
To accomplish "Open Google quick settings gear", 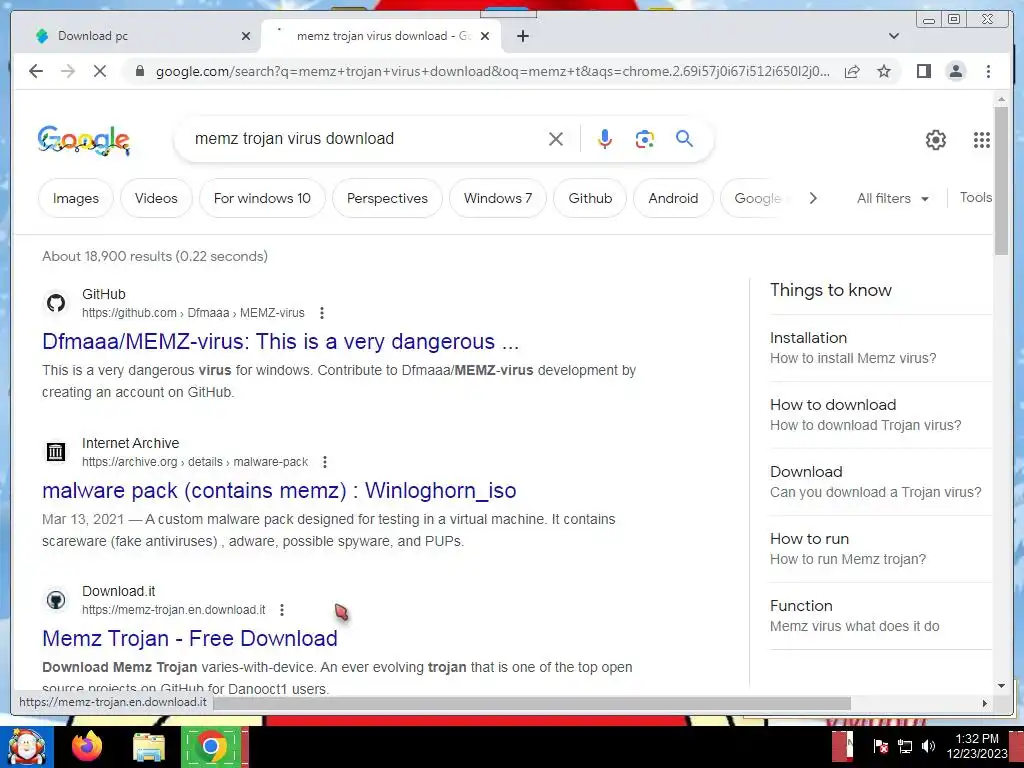I will coord(936,140).
